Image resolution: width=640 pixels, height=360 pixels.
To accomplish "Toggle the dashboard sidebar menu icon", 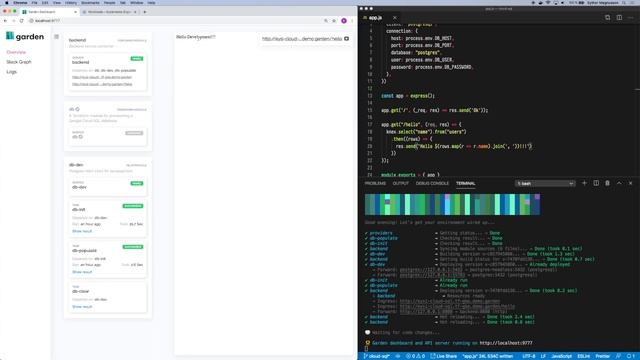I will tap(57, 37).
